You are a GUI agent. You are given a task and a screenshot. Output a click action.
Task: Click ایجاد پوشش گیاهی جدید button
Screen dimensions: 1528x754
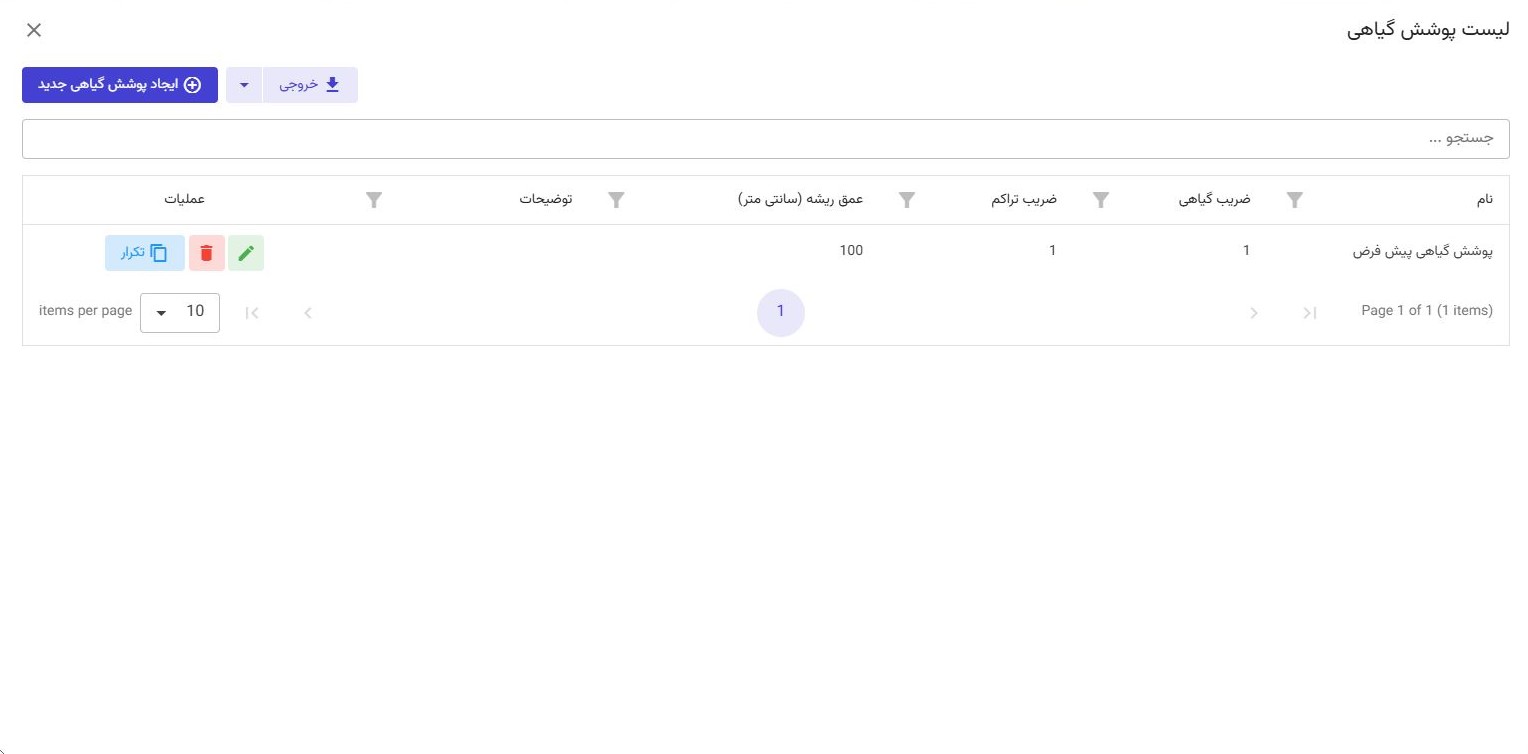(x=120, y=85)
